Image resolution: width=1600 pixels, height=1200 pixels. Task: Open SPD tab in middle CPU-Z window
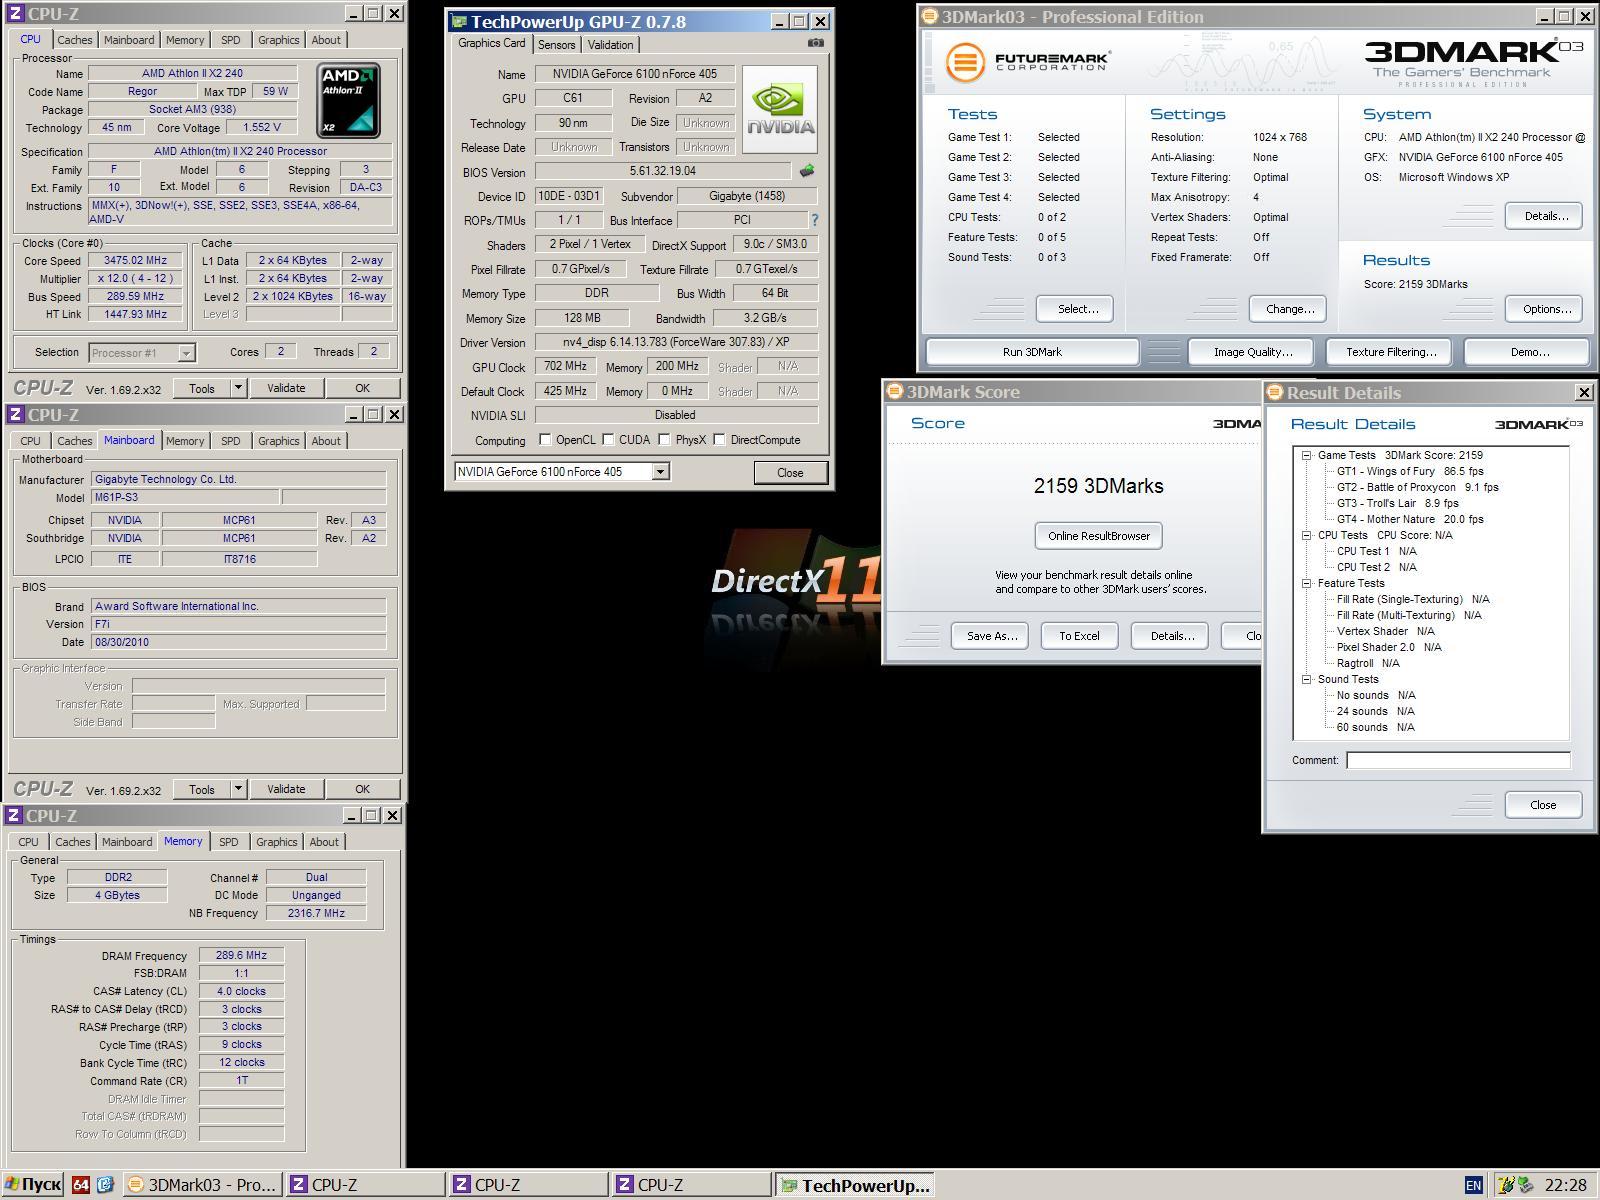230,441
